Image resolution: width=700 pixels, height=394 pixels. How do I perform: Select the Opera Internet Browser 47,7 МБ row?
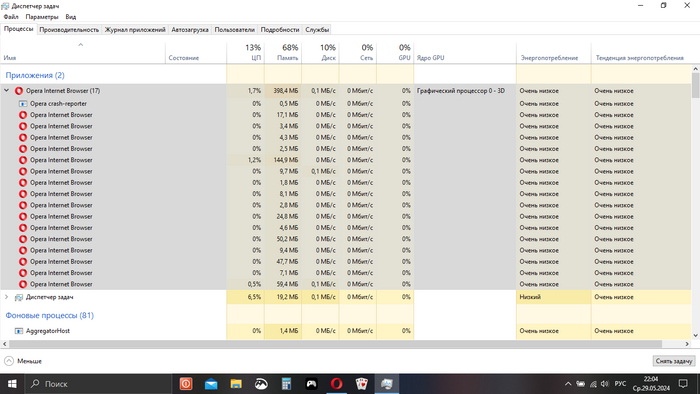tap(346, 262)
